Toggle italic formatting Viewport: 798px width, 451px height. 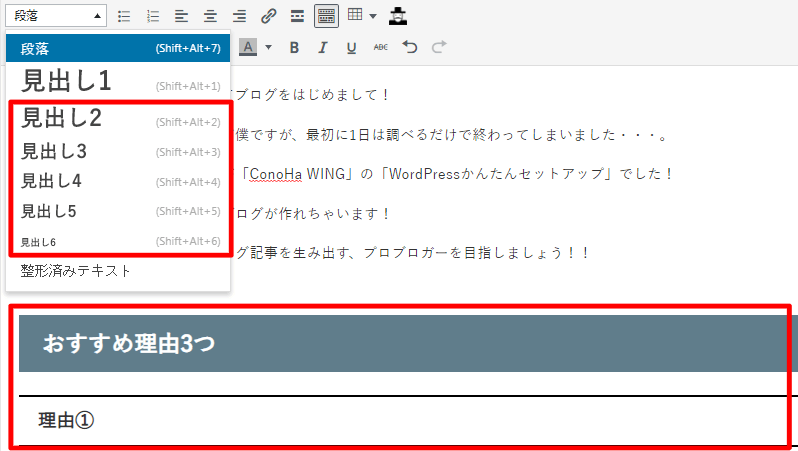(322, 47)
